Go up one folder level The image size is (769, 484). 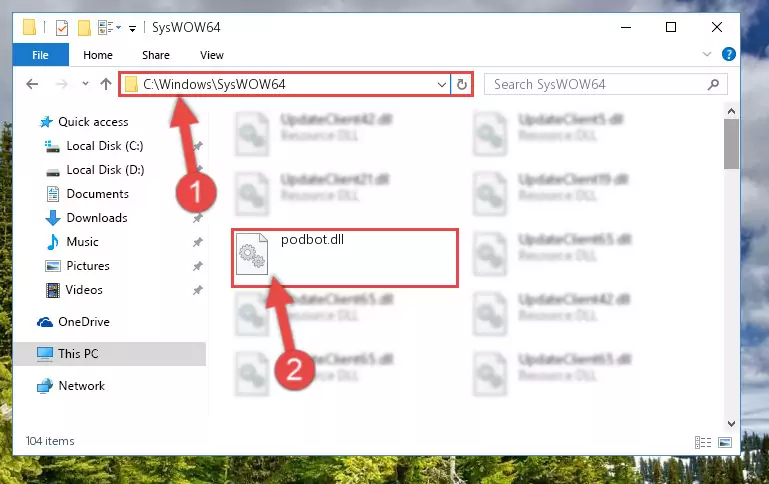pos(105,84)
